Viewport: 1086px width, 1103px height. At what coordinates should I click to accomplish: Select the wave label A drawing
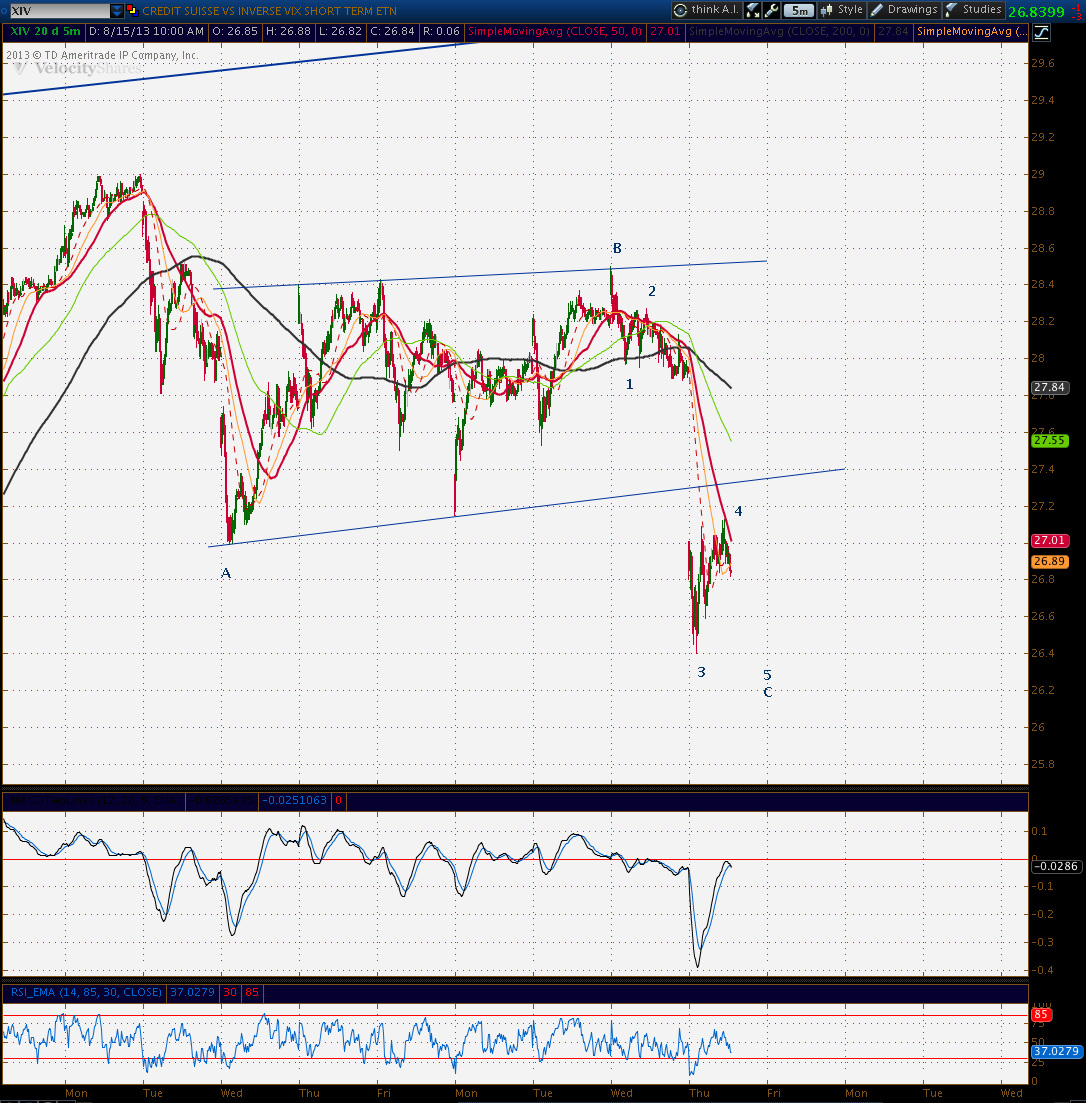(x=226, y=573)
